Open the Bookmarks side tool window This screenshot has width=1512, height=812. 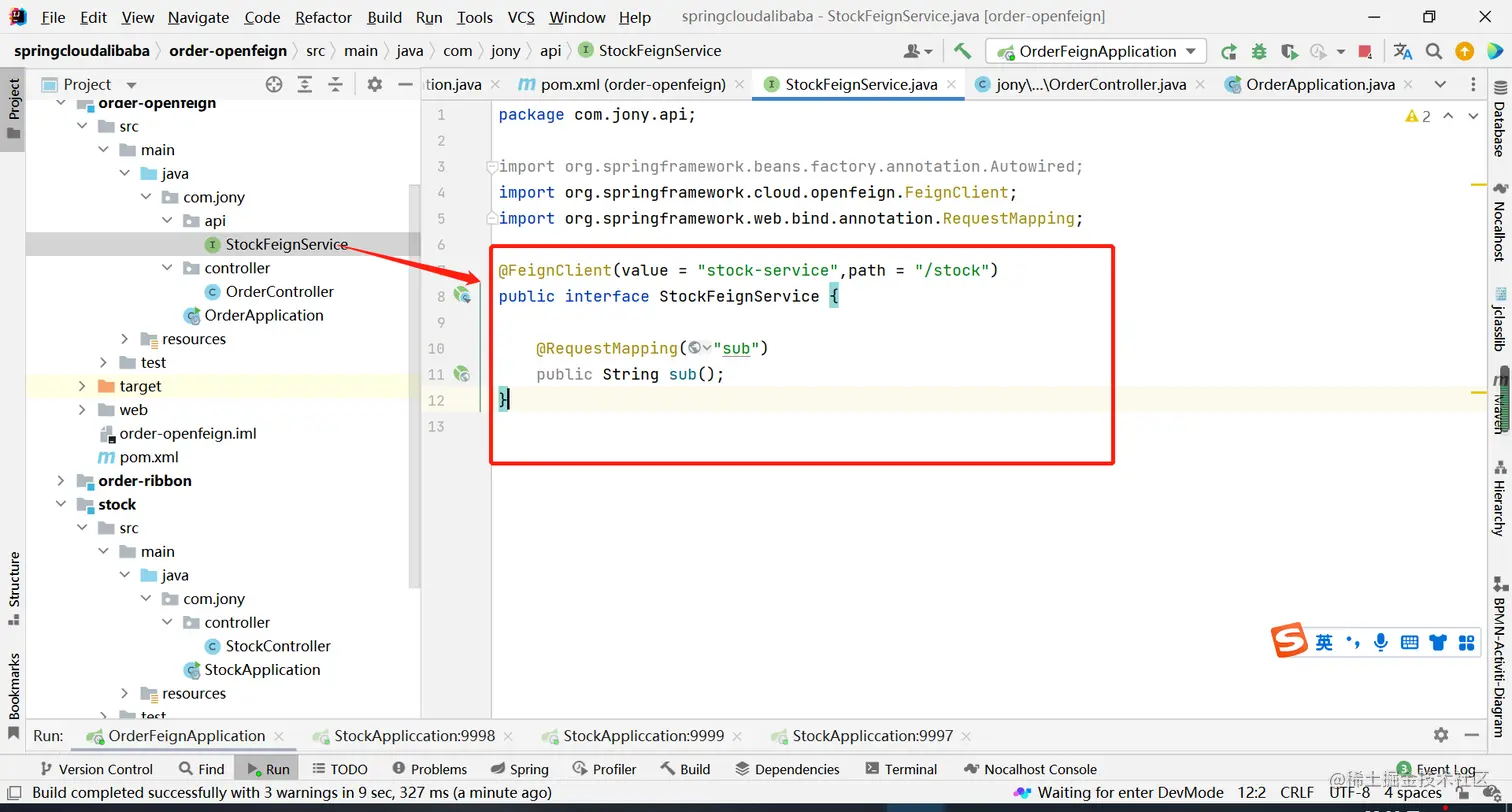tap(14, 696)
